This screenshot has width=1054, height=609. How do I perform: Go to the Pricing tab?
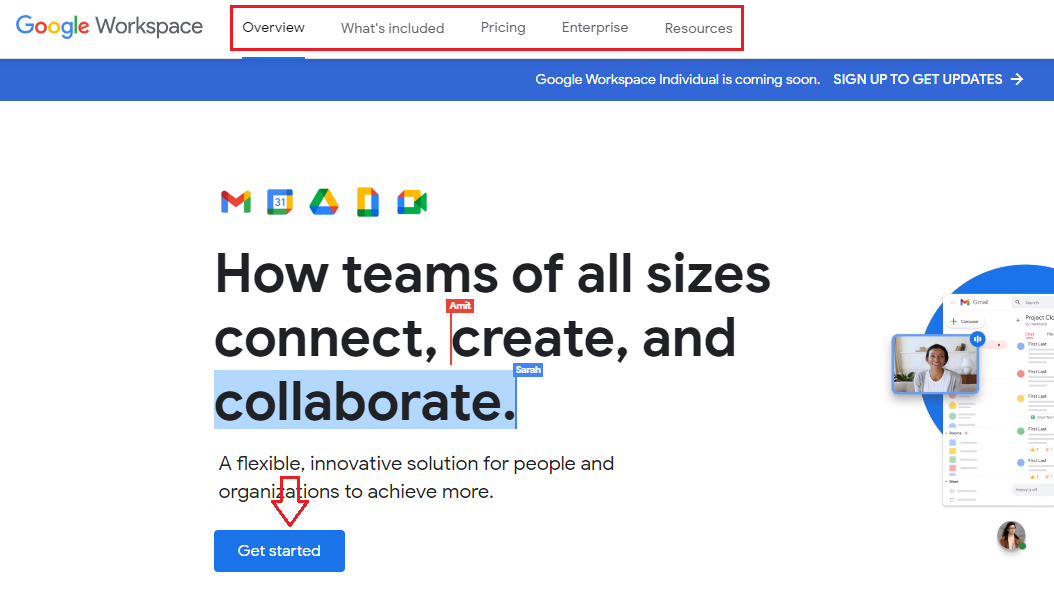coord(503,28)
